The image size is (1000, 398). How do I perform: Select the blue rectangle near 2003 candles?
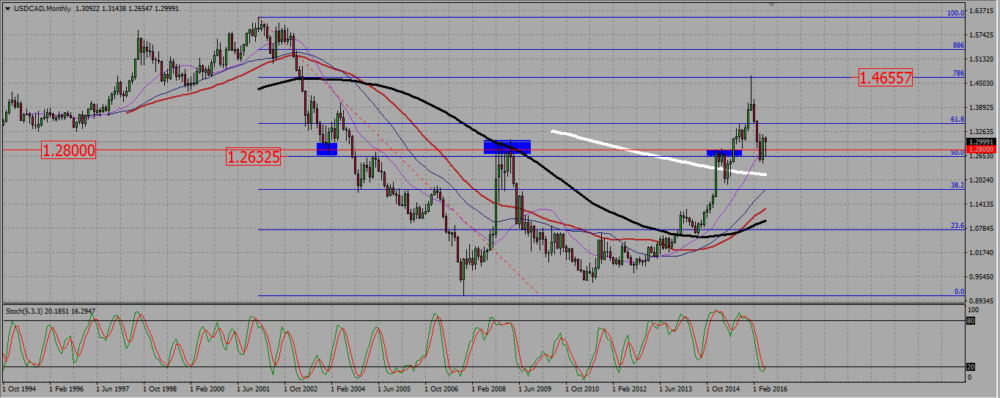tap(327, 149)
